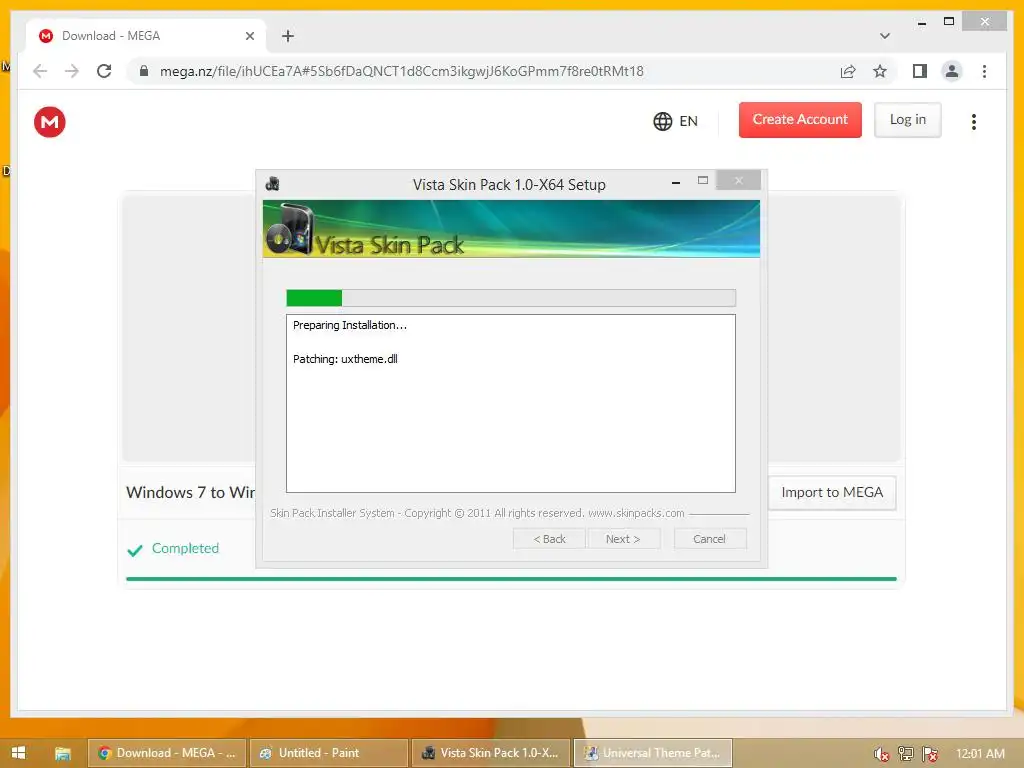Open Chrome tab search chevron
Image resolution: width=1024 pixels, height=768 pixels.
pyautogui.click(x=885, y=36)
